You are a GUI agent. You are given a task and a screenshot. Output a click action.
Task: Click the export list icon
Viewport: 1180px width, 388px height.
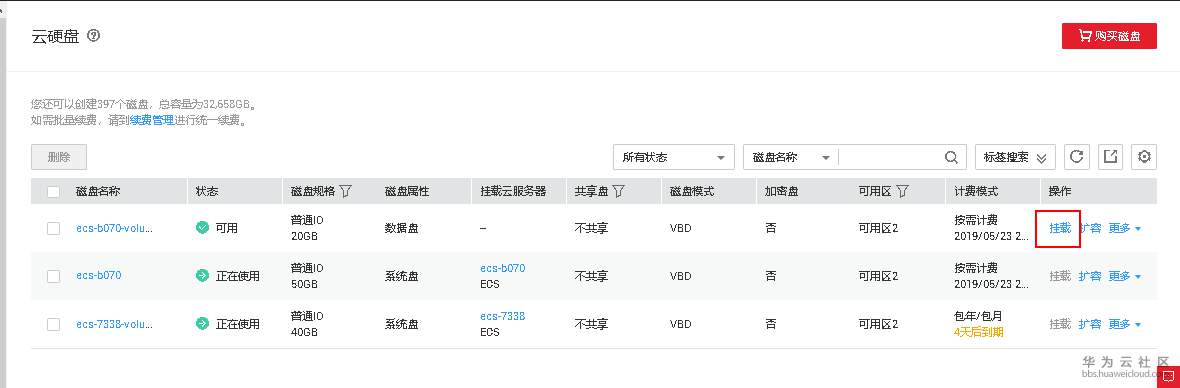pos(1111,156)
